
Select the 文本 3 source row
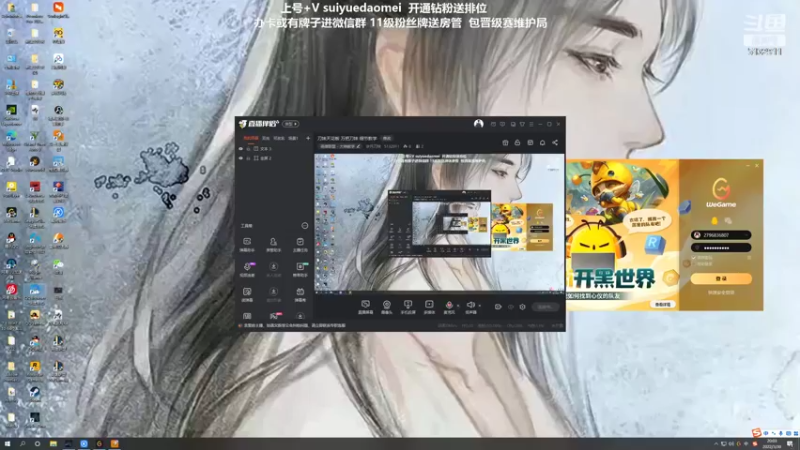click(x=274, y=148)
